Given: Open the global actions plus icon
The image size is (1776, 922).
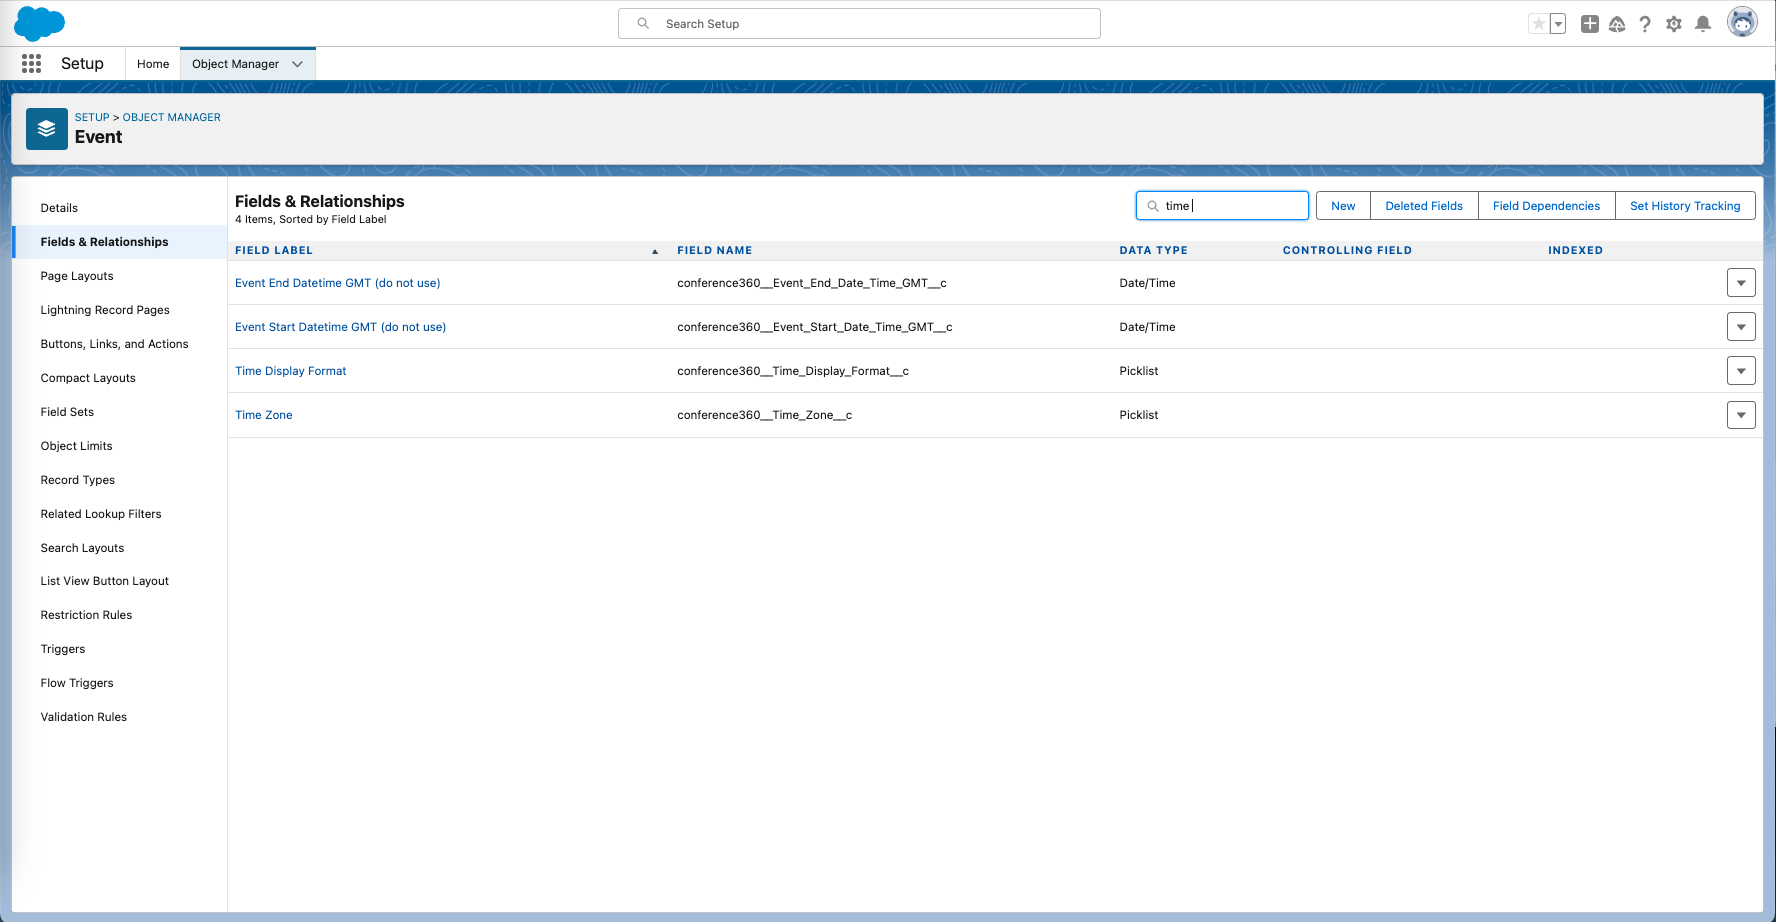Looking at the screenshot, I should pos(1590,24).
